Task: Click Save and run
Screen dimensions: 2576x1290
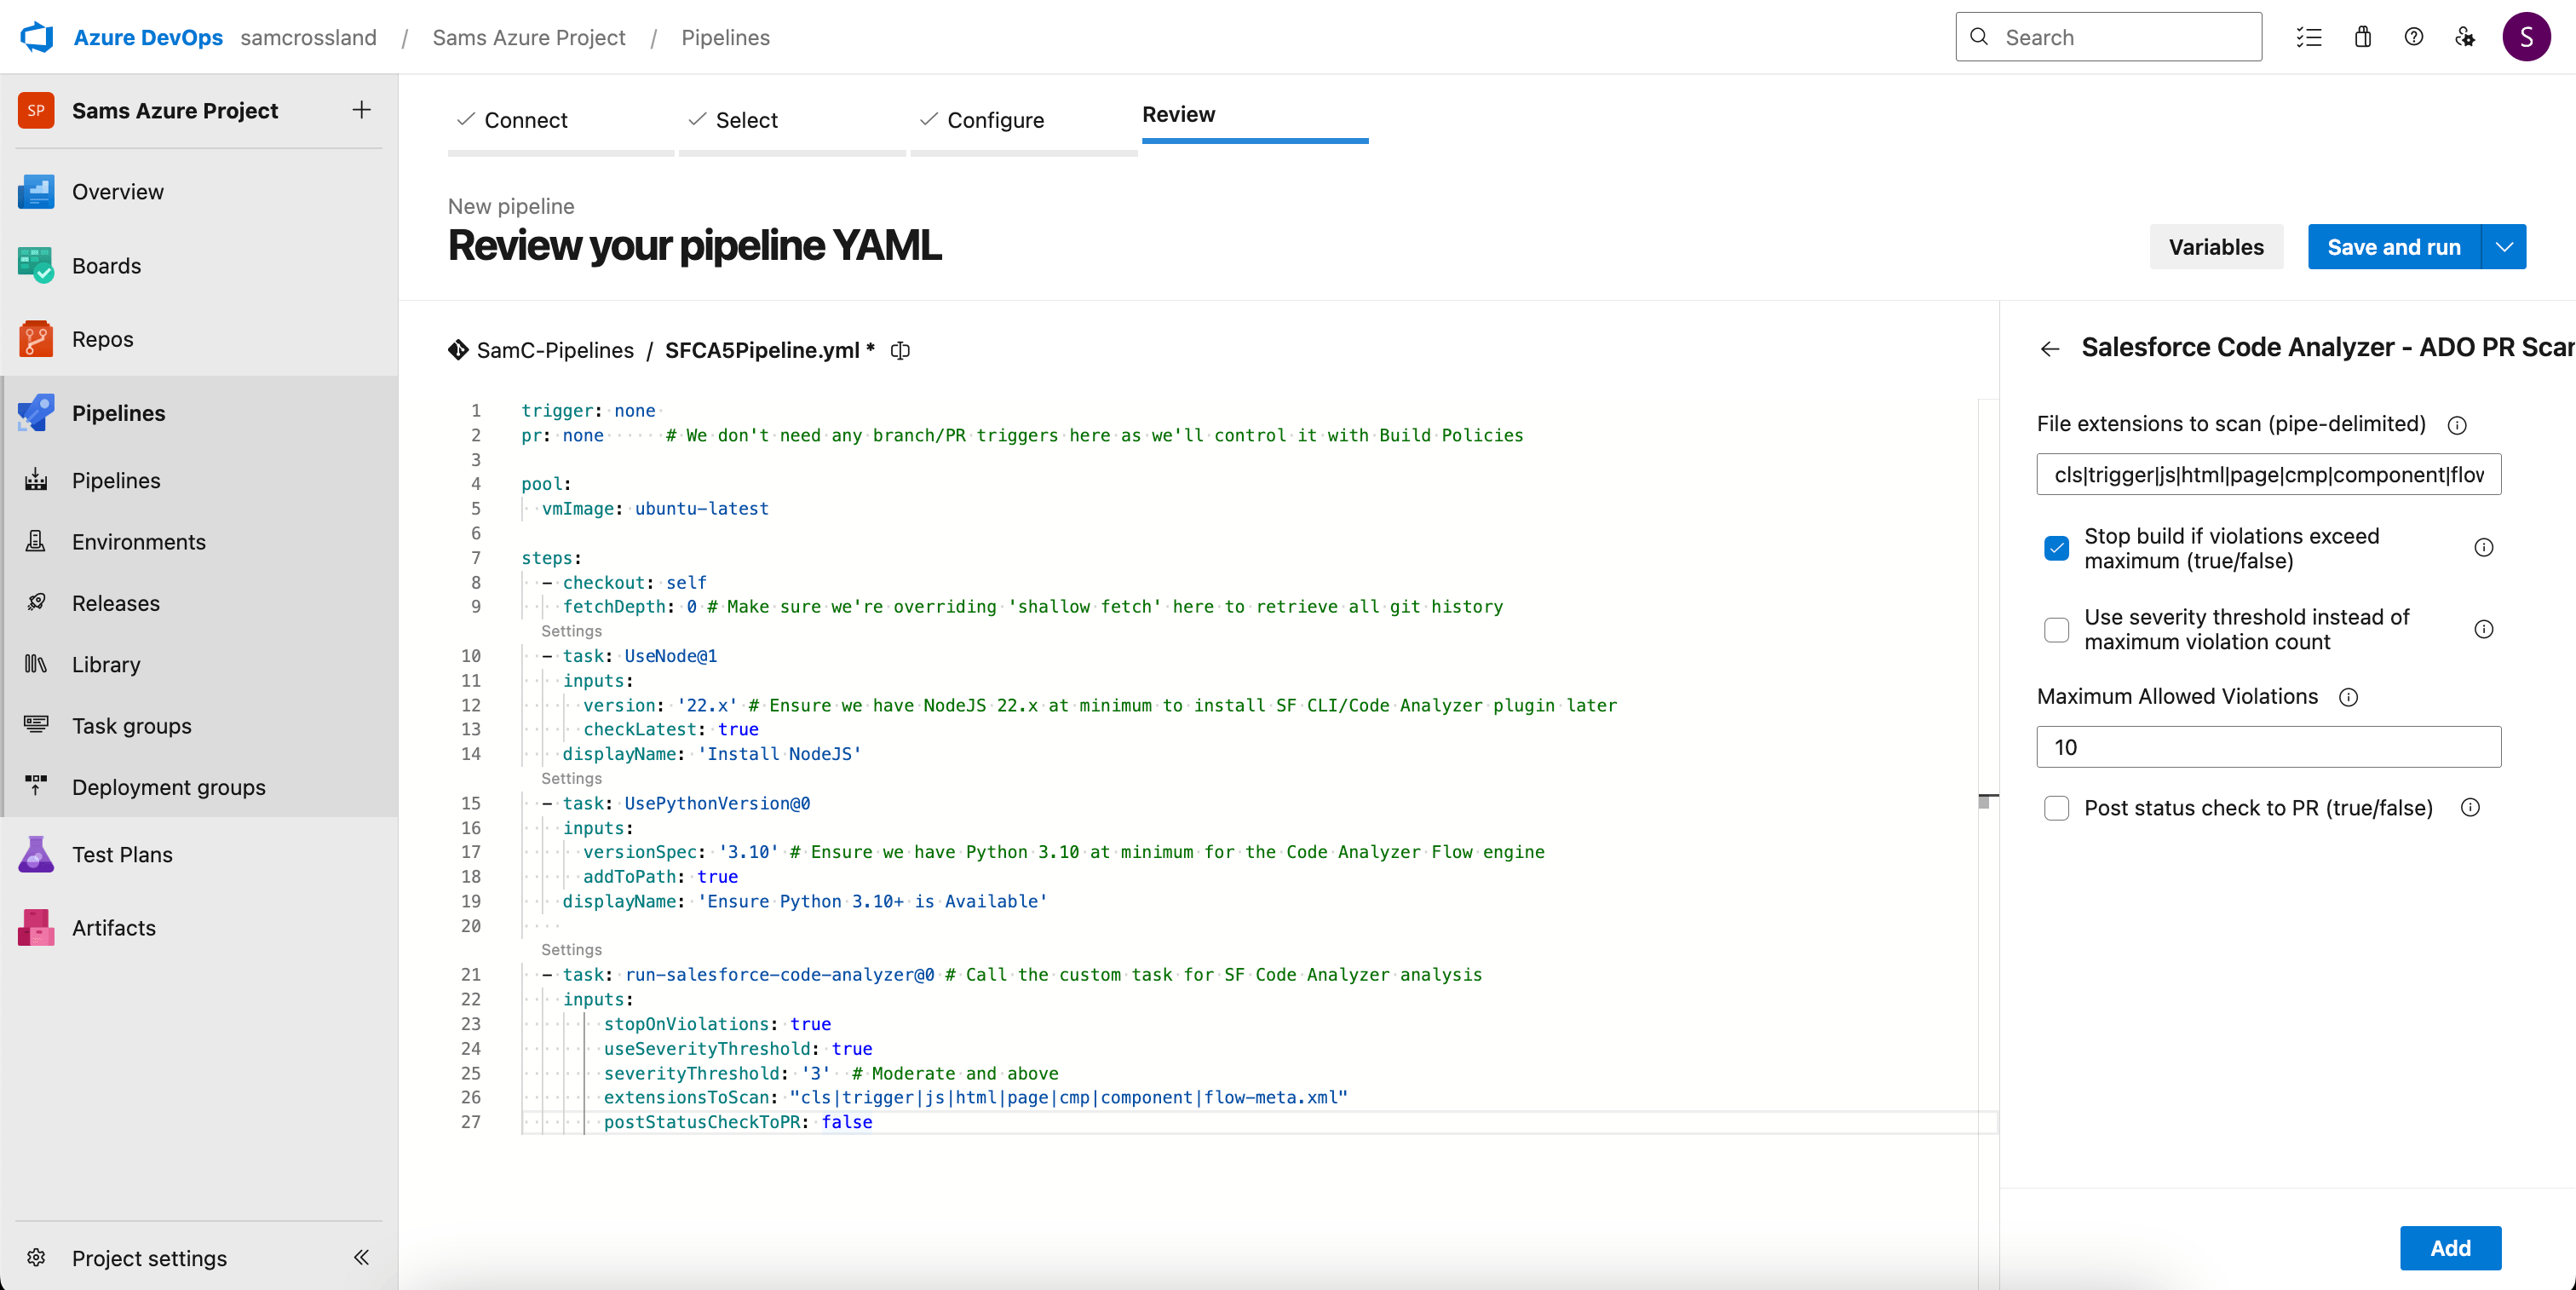Action: coord(2394,247)
